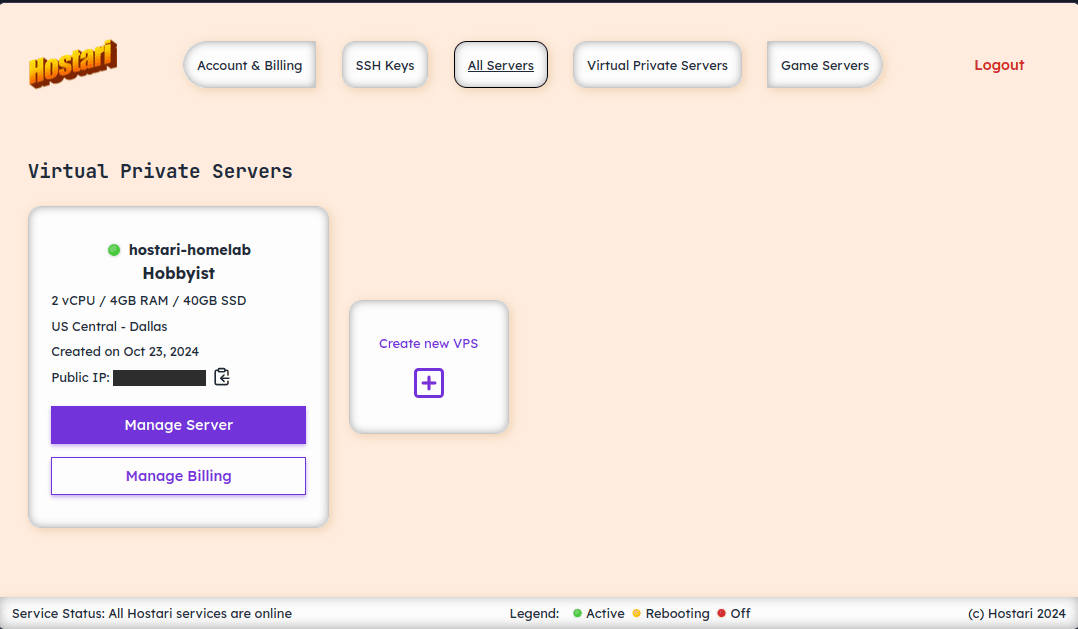Click the green status dot beside hostari-homelab

tap(114, 250)
